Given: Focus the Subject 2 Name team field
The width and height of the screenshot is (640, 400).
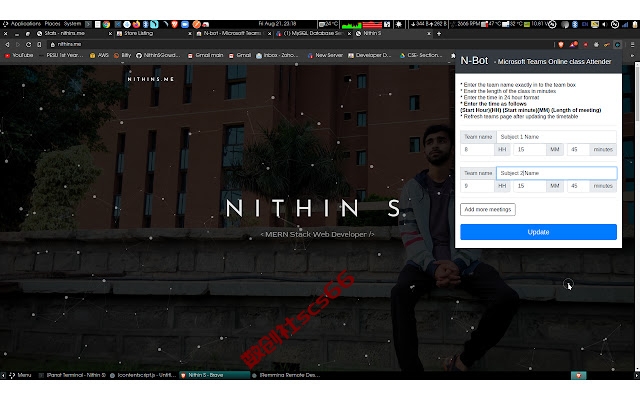Looking at the screenshot, I should 556,173.
